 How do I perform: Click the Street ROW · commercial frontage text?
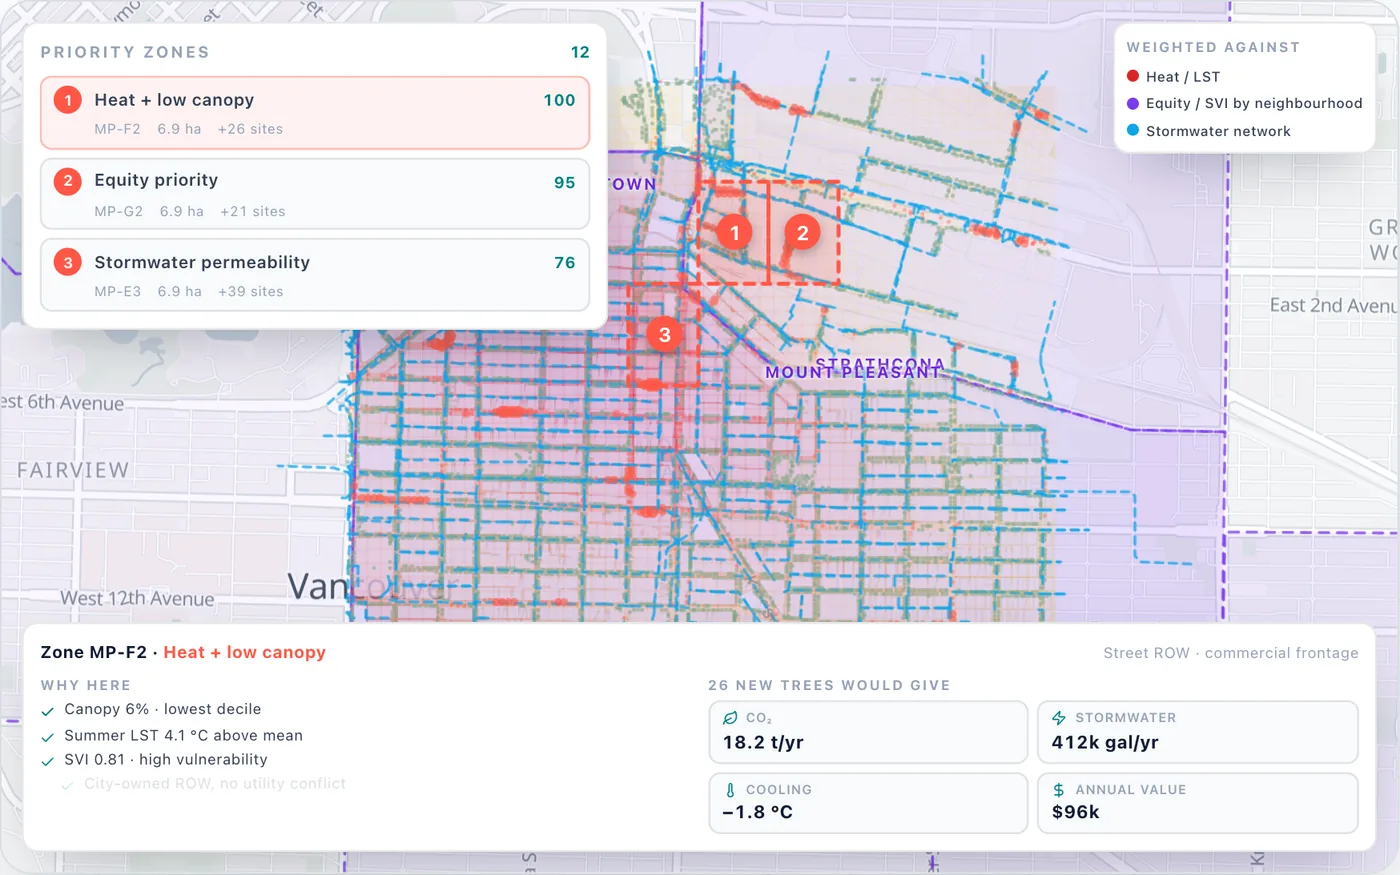tap(1230, 653)
